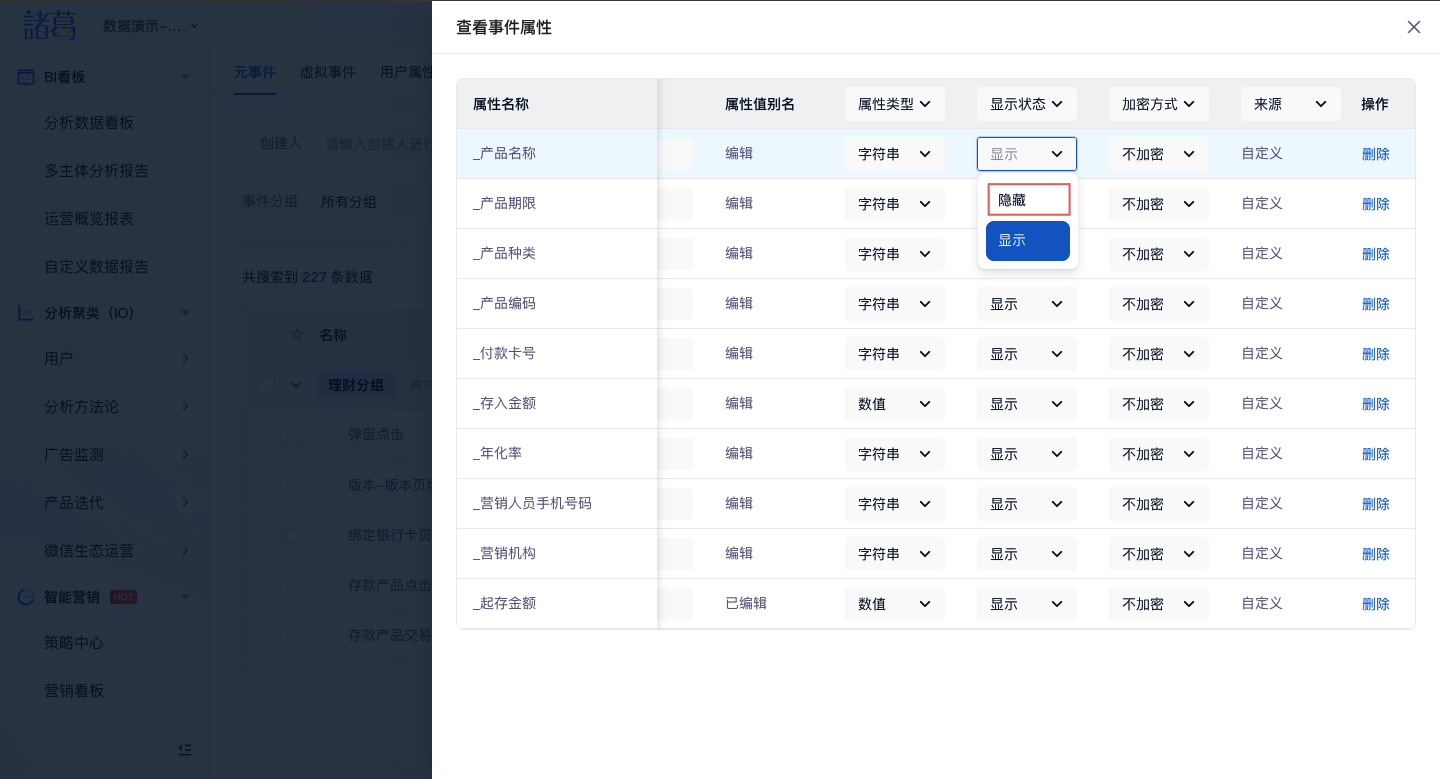1440x779 pixels.
Task: Choose 显示 option in the open dropdown
Action: 1028,241
